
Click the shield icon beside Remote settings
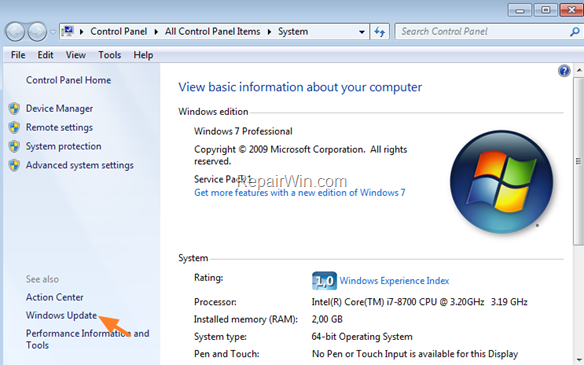(x=14, y=127)
